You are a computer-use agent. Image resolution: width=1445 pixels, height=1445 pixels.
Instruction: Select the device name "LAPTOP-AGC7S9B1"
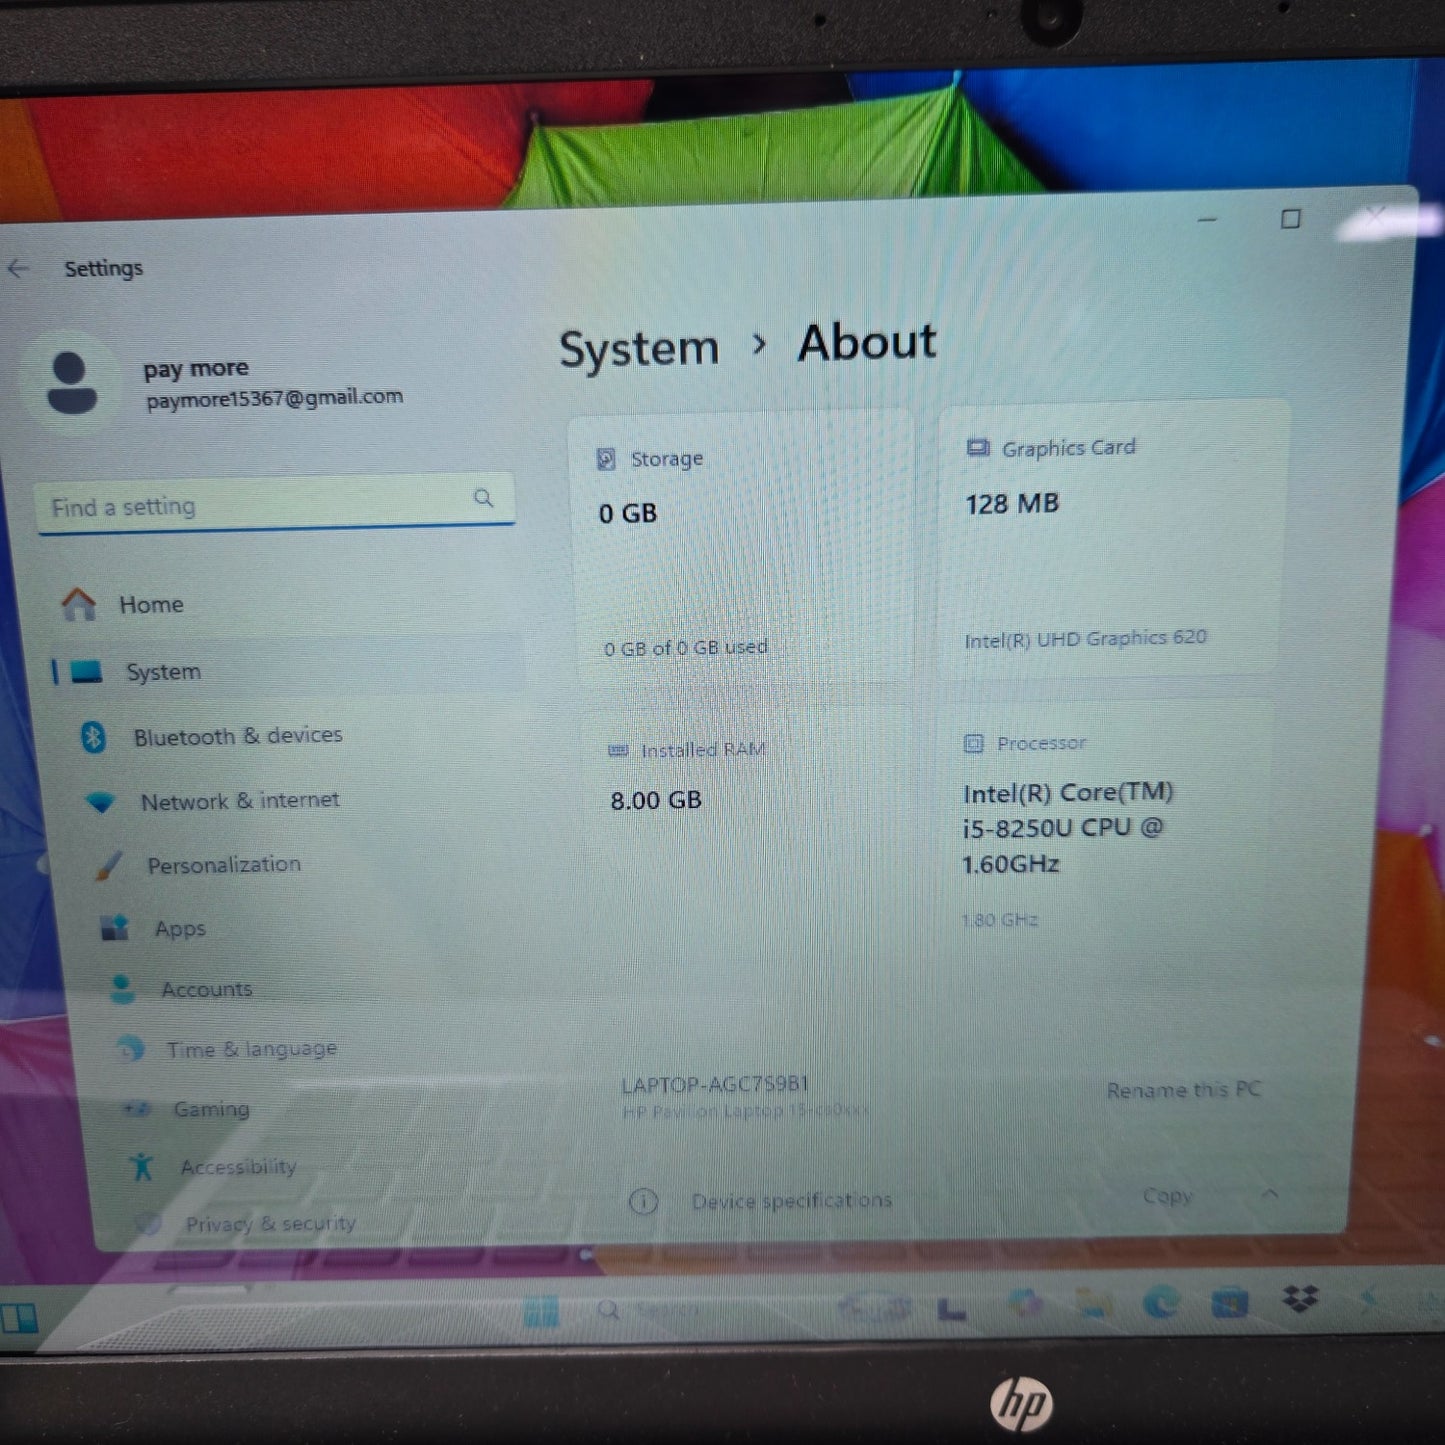pos(715,1084)
